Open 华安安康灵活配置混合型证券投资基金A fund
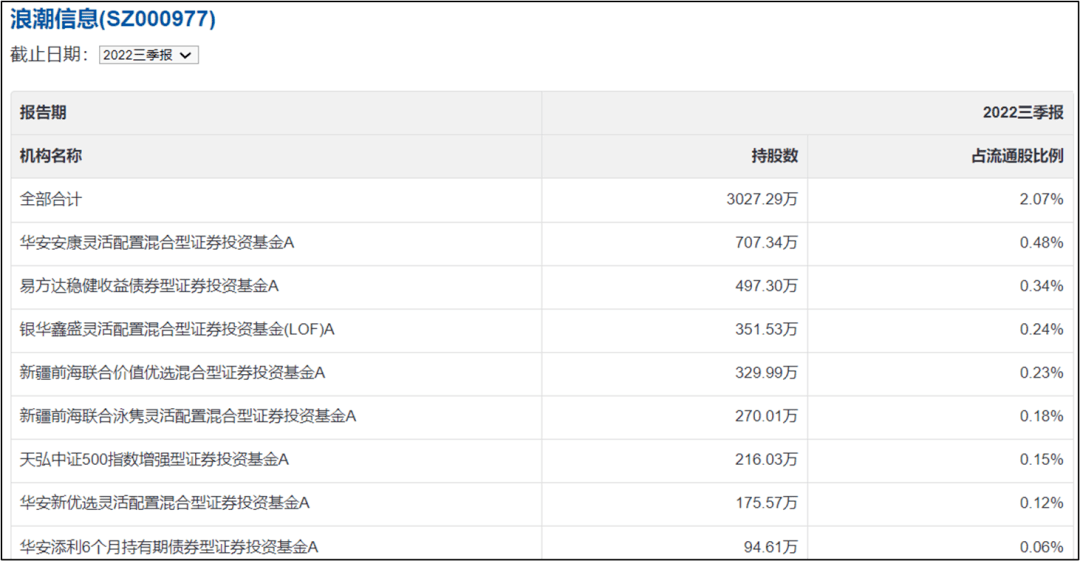Image resolution: width=1080 pixels, height=561 pixels. pos(157,242)
